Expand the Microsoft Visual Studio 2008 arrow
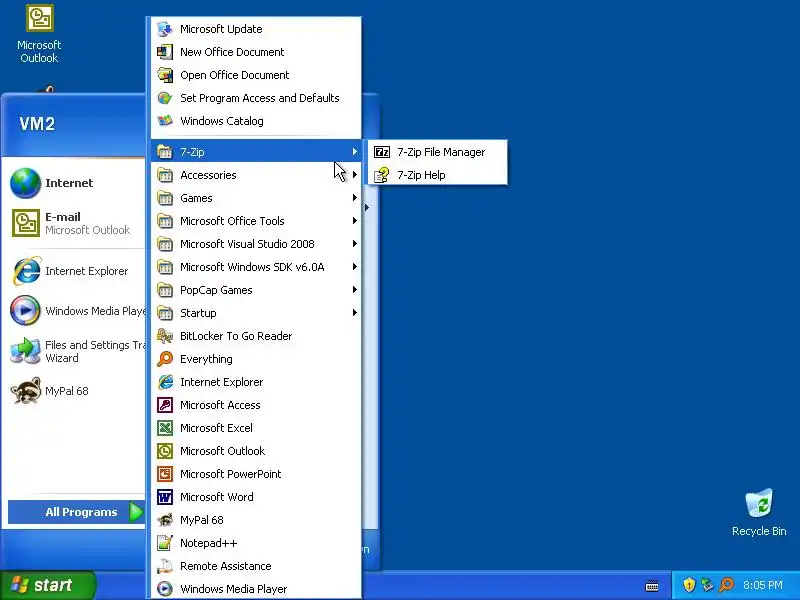800x600 pixels. [x=355, y=244]
